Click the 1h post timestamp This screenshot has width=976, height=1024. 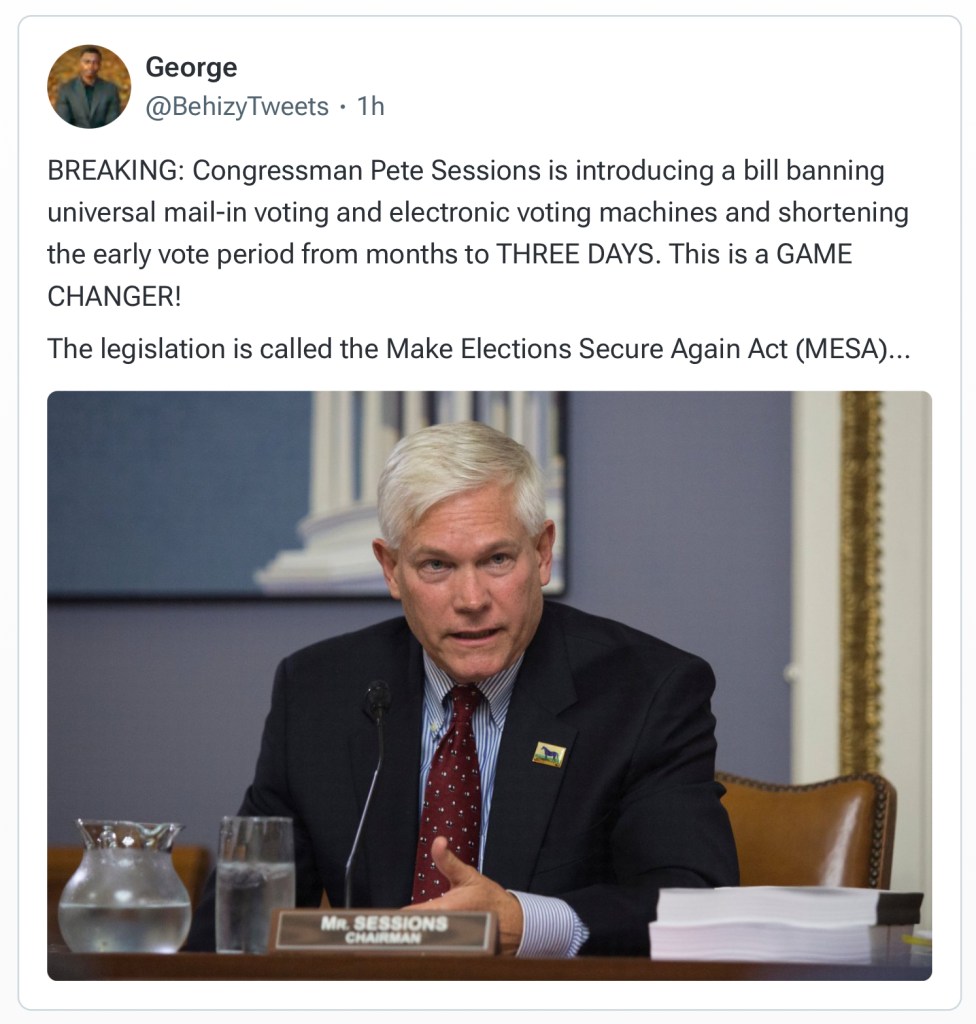coord(371,107)
